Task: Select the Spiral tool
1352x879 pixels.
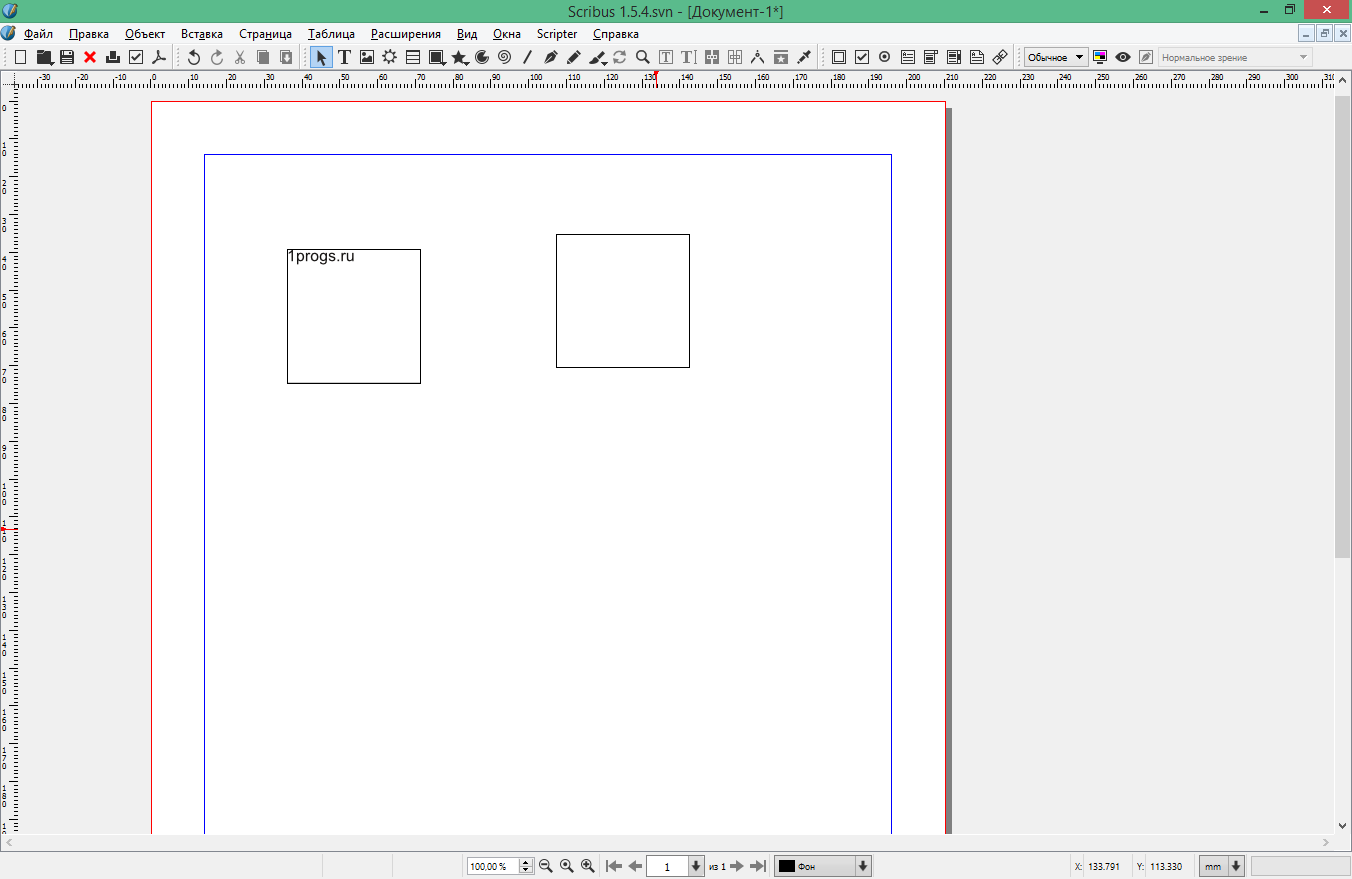Action: (x=504, y=57)
